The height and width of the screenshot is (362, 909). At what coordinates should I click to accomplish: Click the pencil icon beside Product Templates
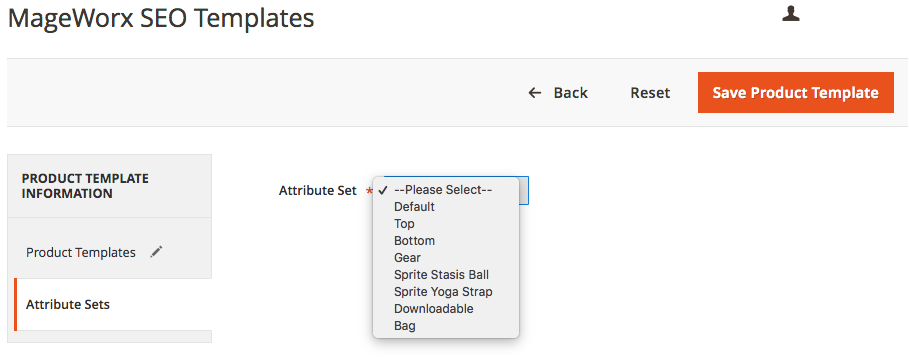coord(156,252)
